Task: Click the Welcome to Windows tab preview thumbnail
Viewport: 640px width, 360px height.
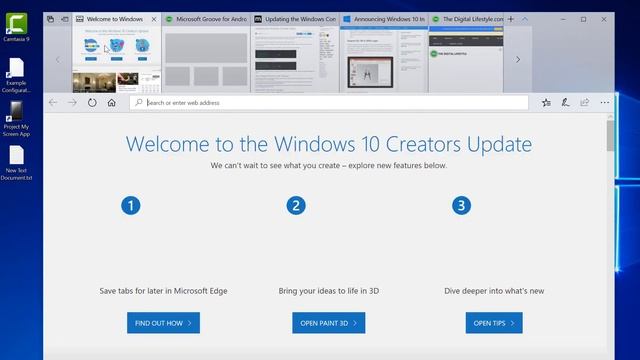Action: (117, 60)
